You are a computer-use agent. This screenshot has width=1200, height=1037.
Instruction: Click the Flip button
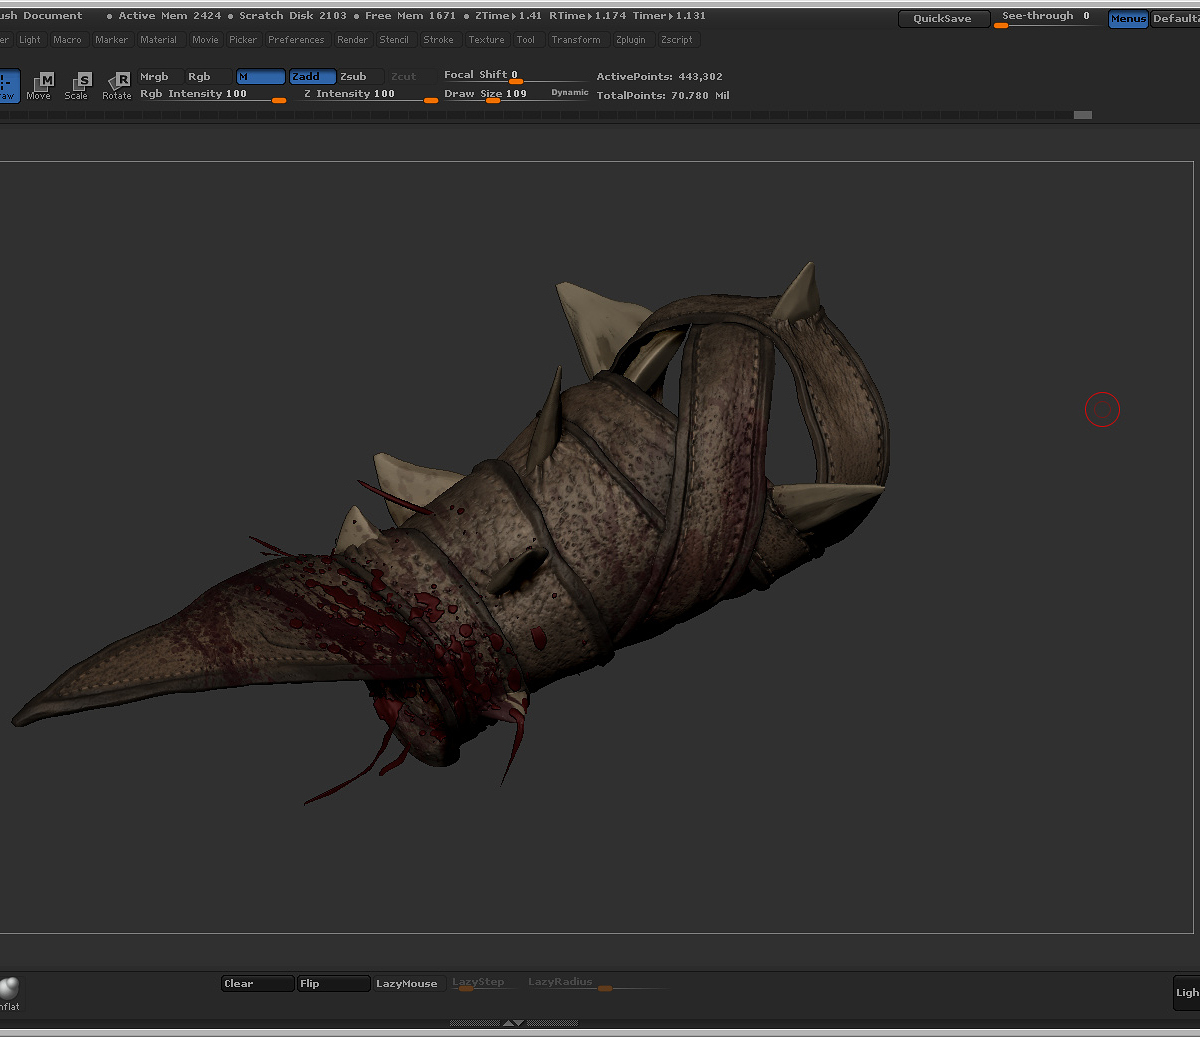[x=334, y=984]
